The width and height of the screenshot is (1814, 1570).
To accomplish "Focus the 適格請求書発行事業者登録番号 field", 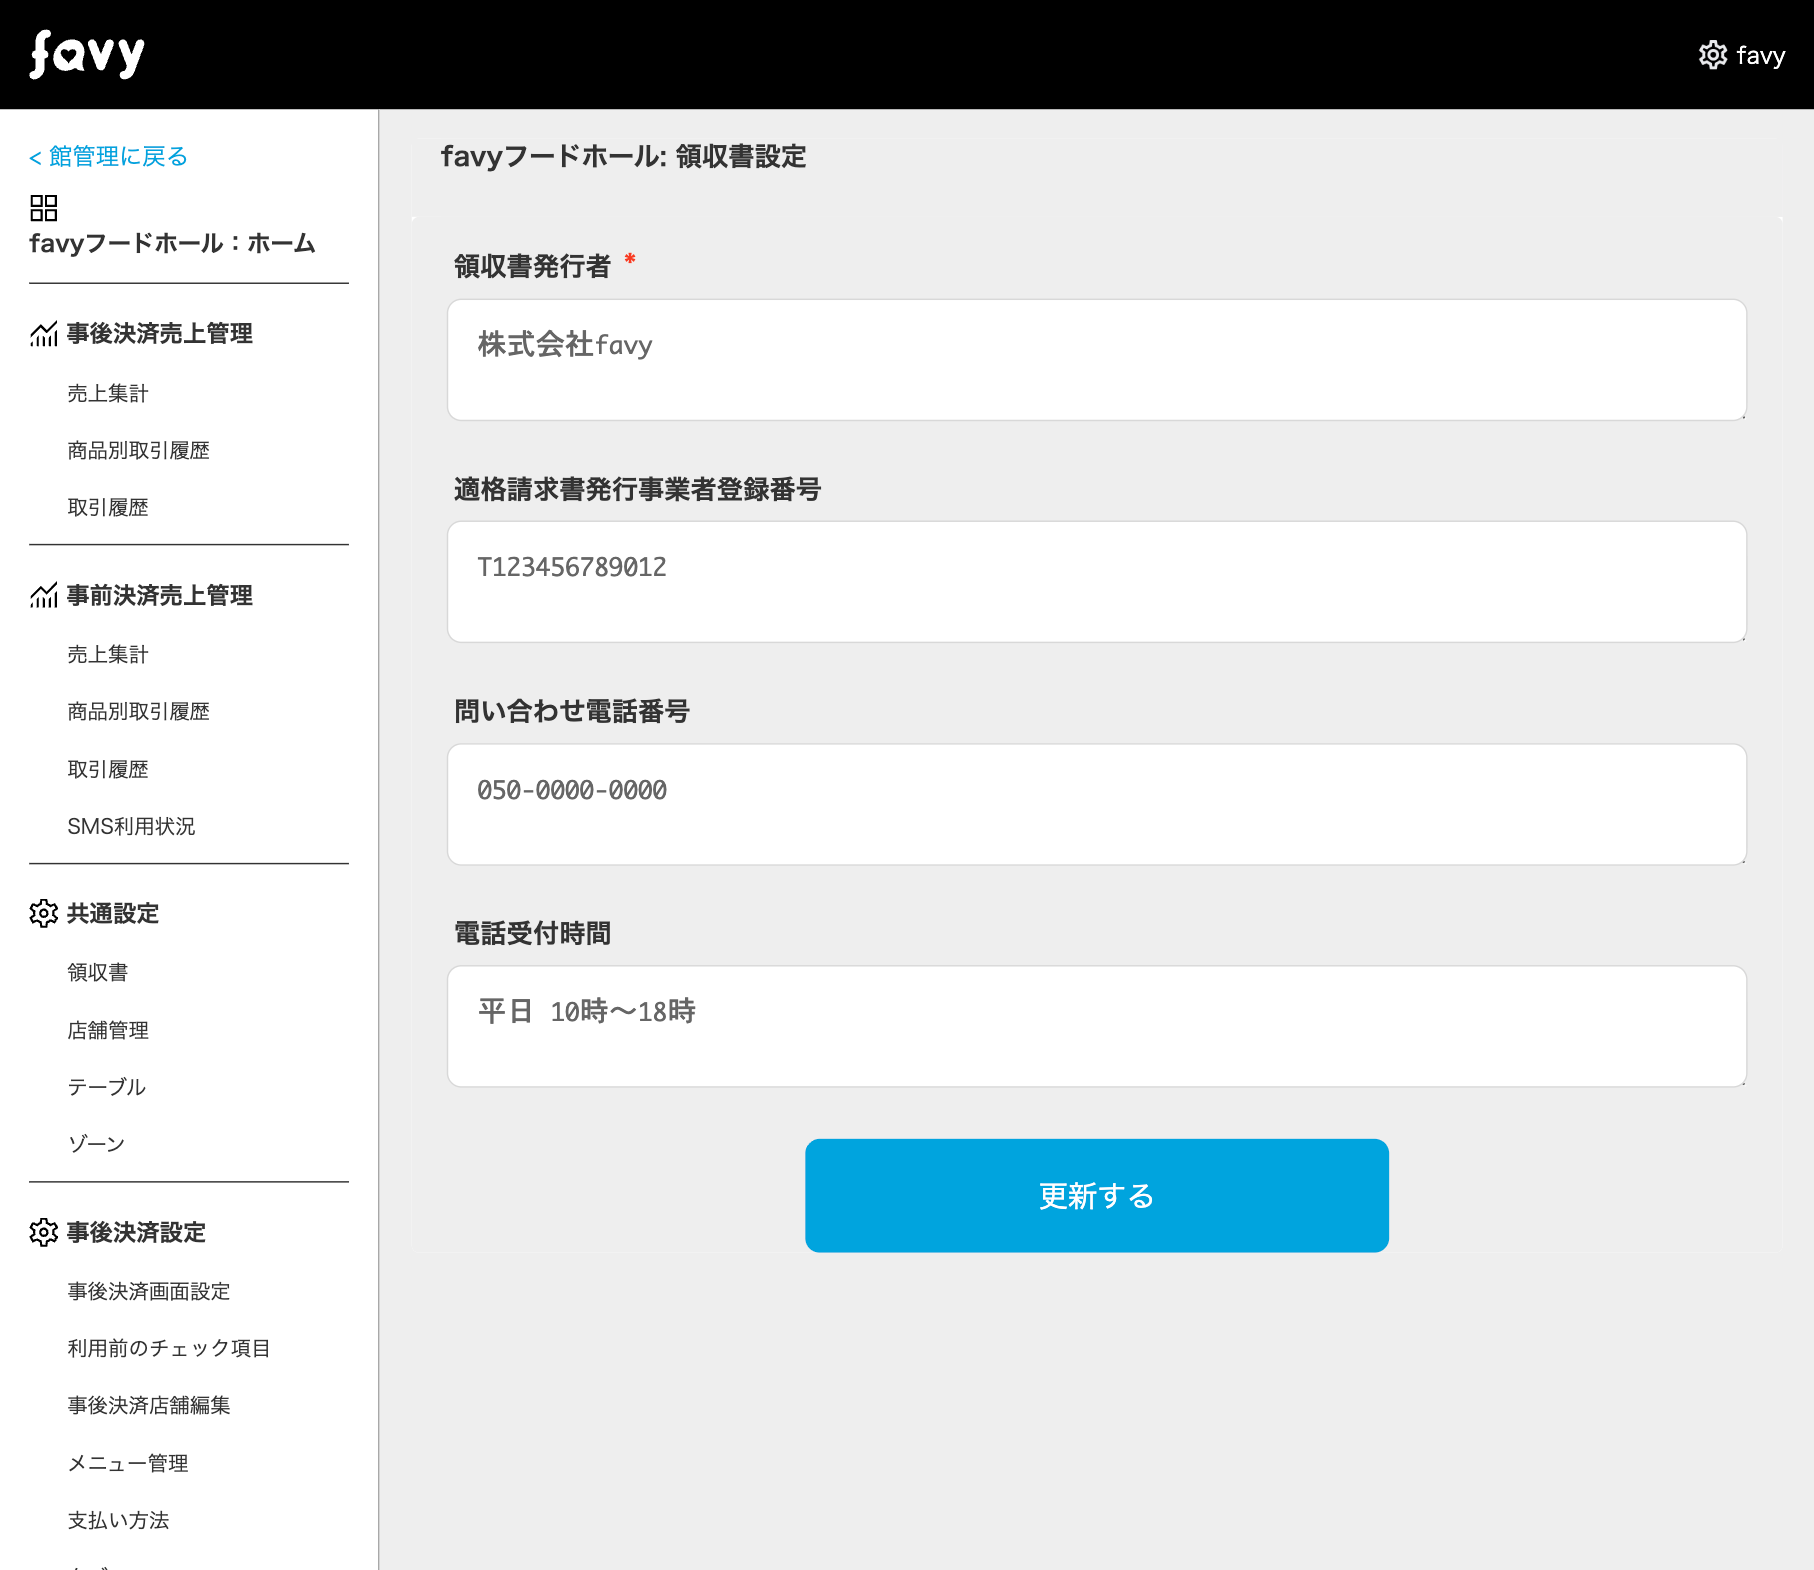I will 1097,582.
